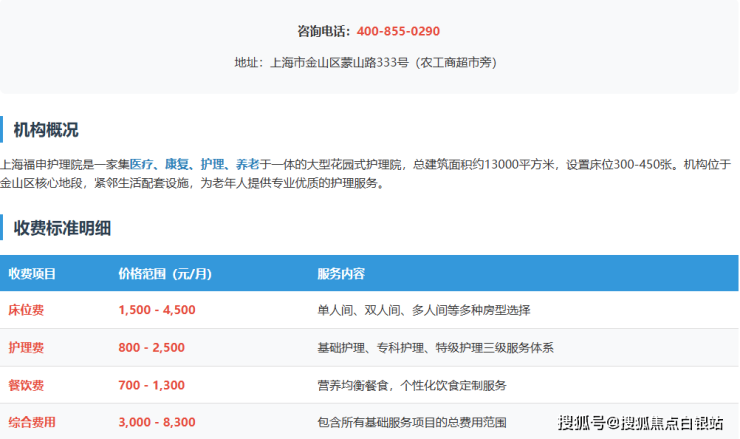Click the 咨询电话 label
Viewport: 740px width, 439px height.
(323, 31)
